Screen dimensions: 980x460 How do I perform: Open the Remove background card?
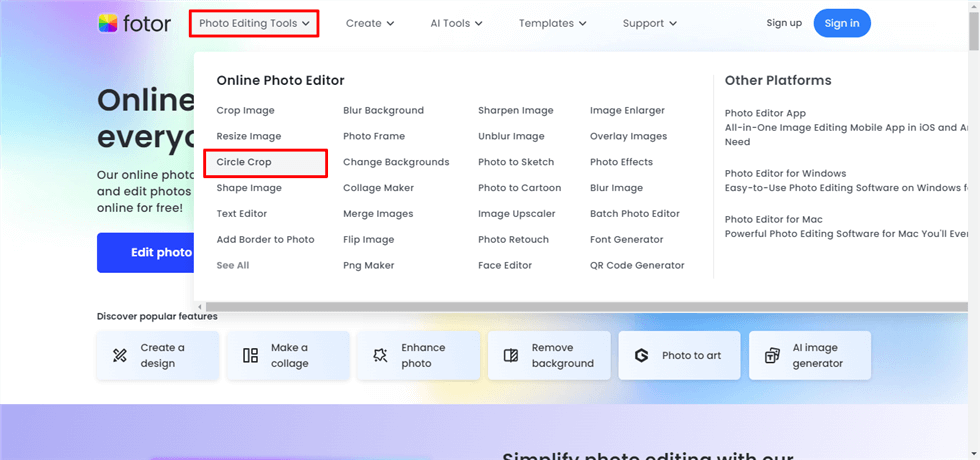[549, 356]
